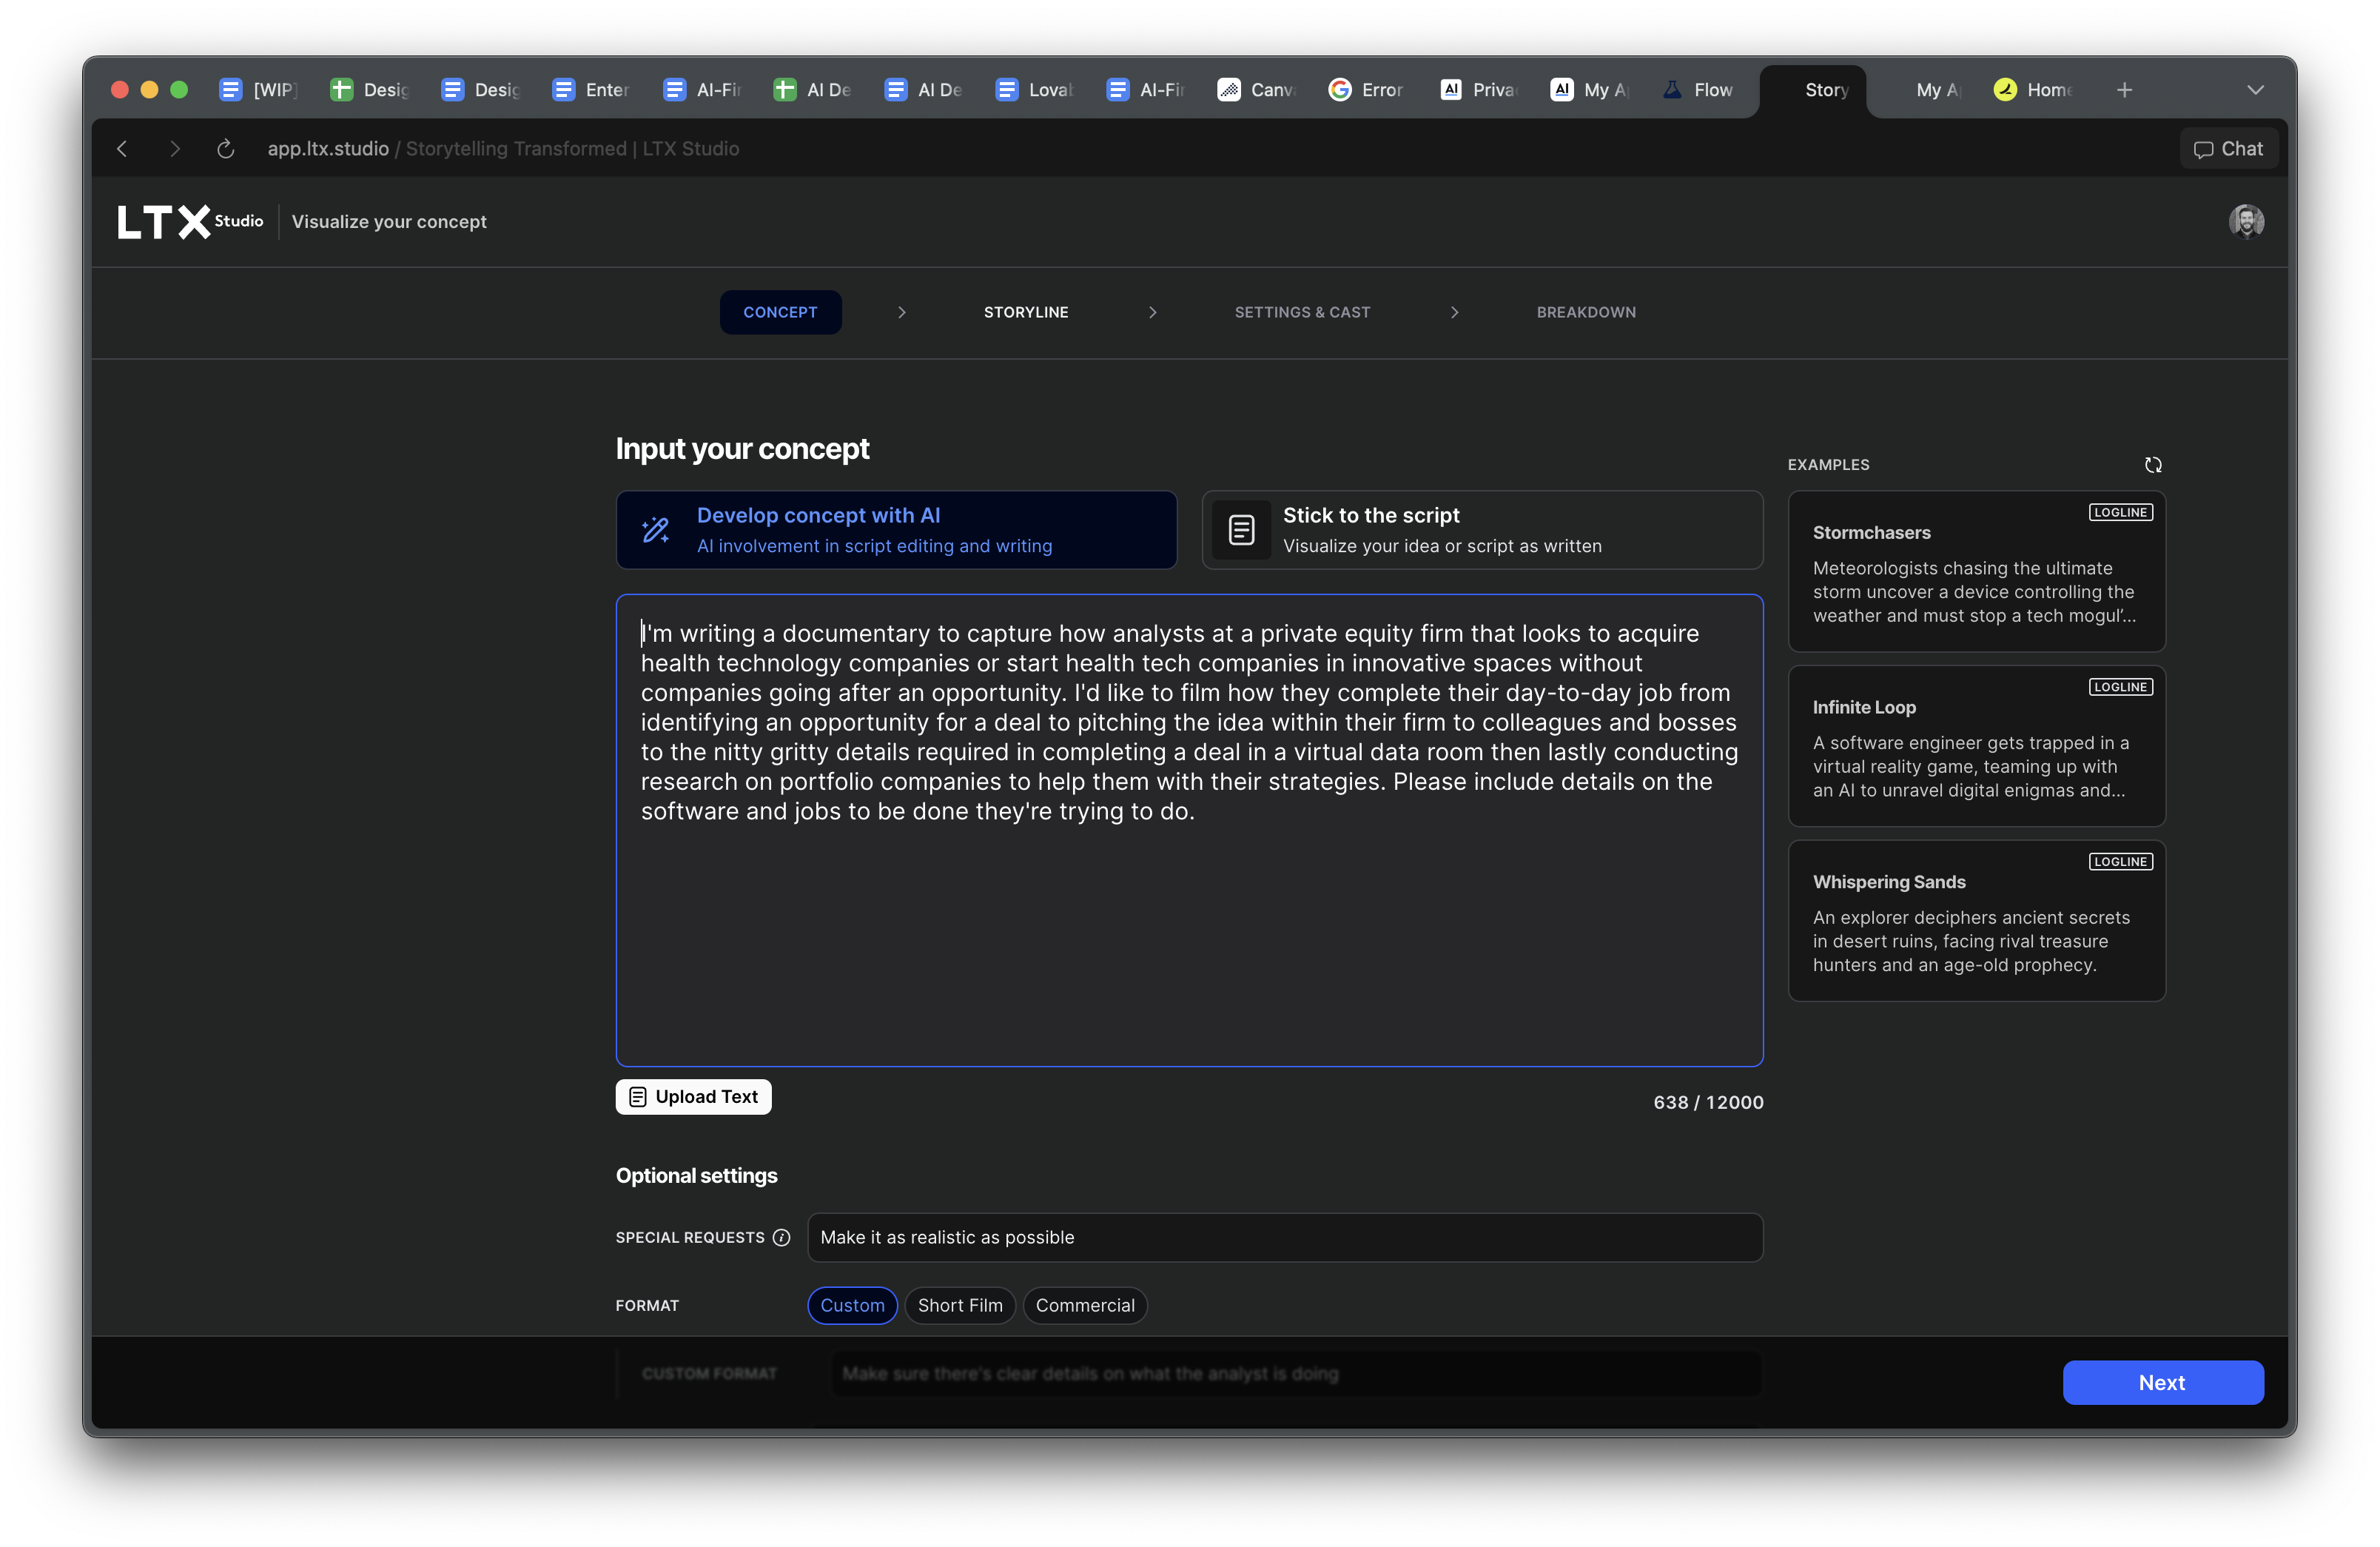
Task: Click the Special Requests input field
Action: click(1284, 1237)
